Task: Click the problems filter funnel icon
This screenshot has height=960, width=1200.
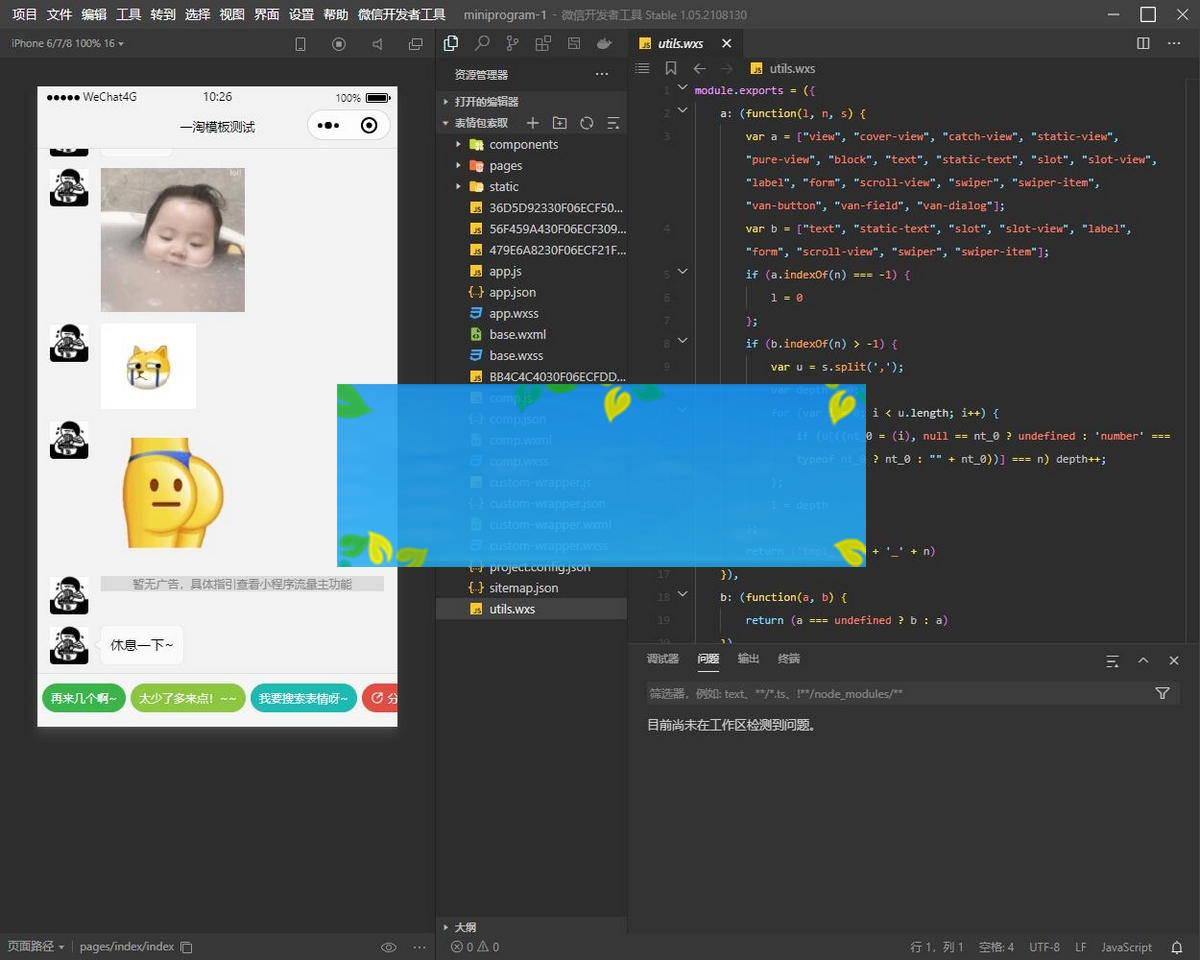Action: 1162,693
